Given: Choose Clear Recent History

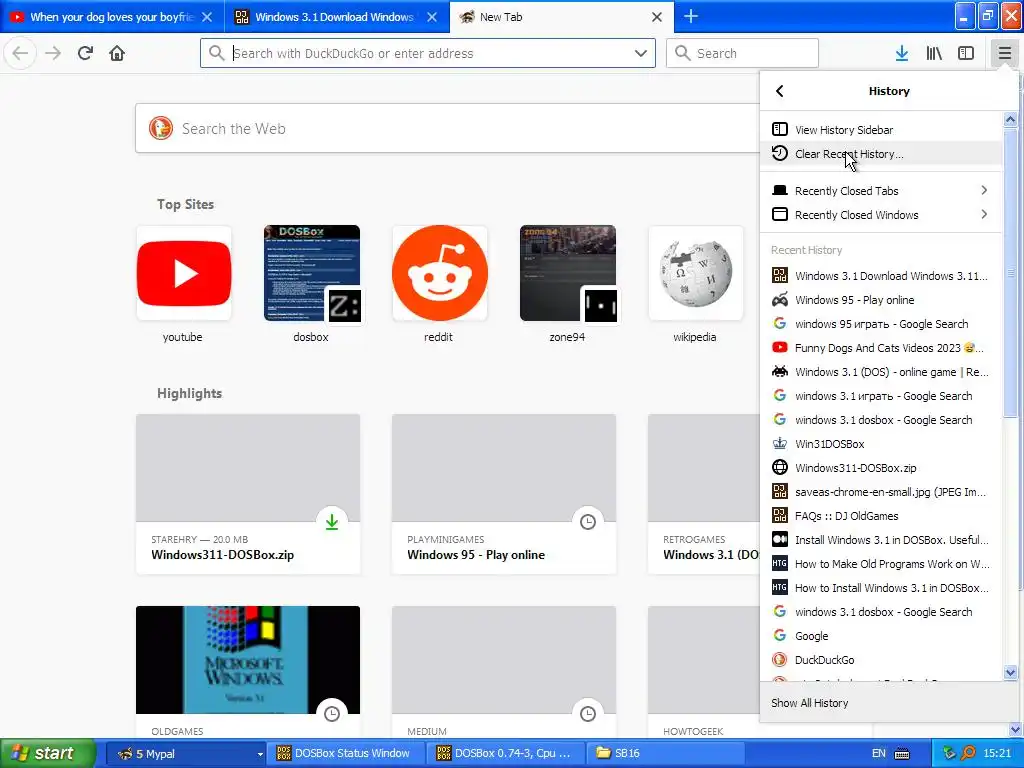Looking at the screenshot, I should click(880, 153).
